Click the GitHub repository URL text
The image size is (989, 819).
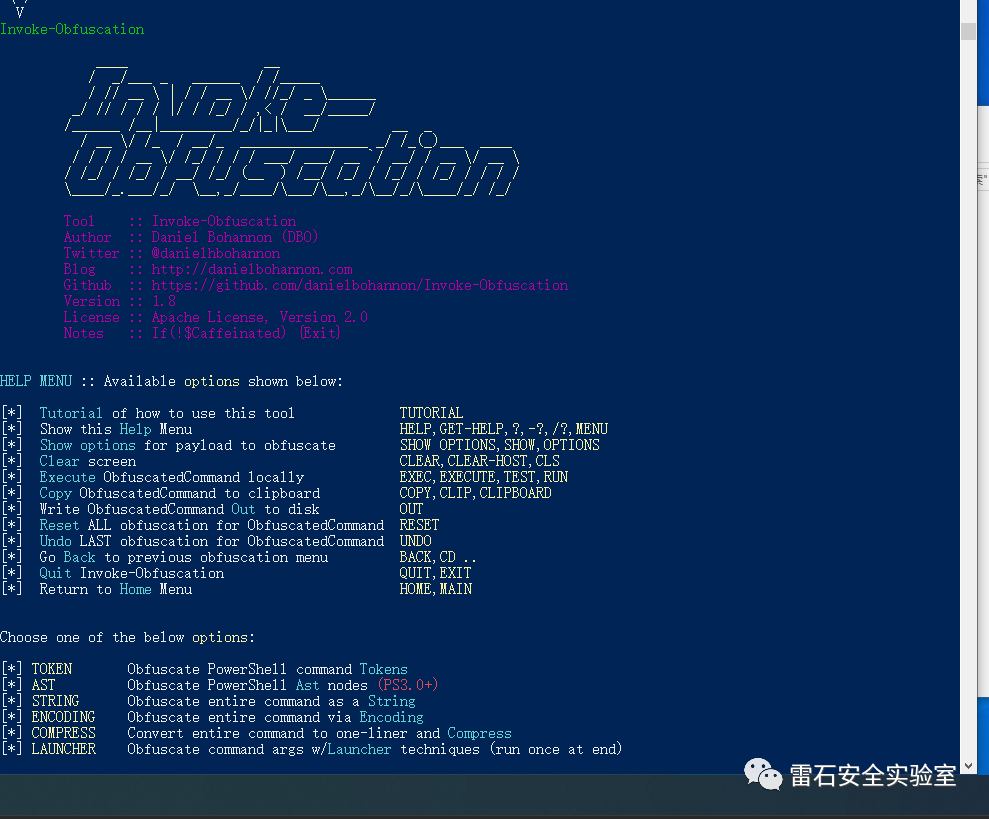[360, 285]
